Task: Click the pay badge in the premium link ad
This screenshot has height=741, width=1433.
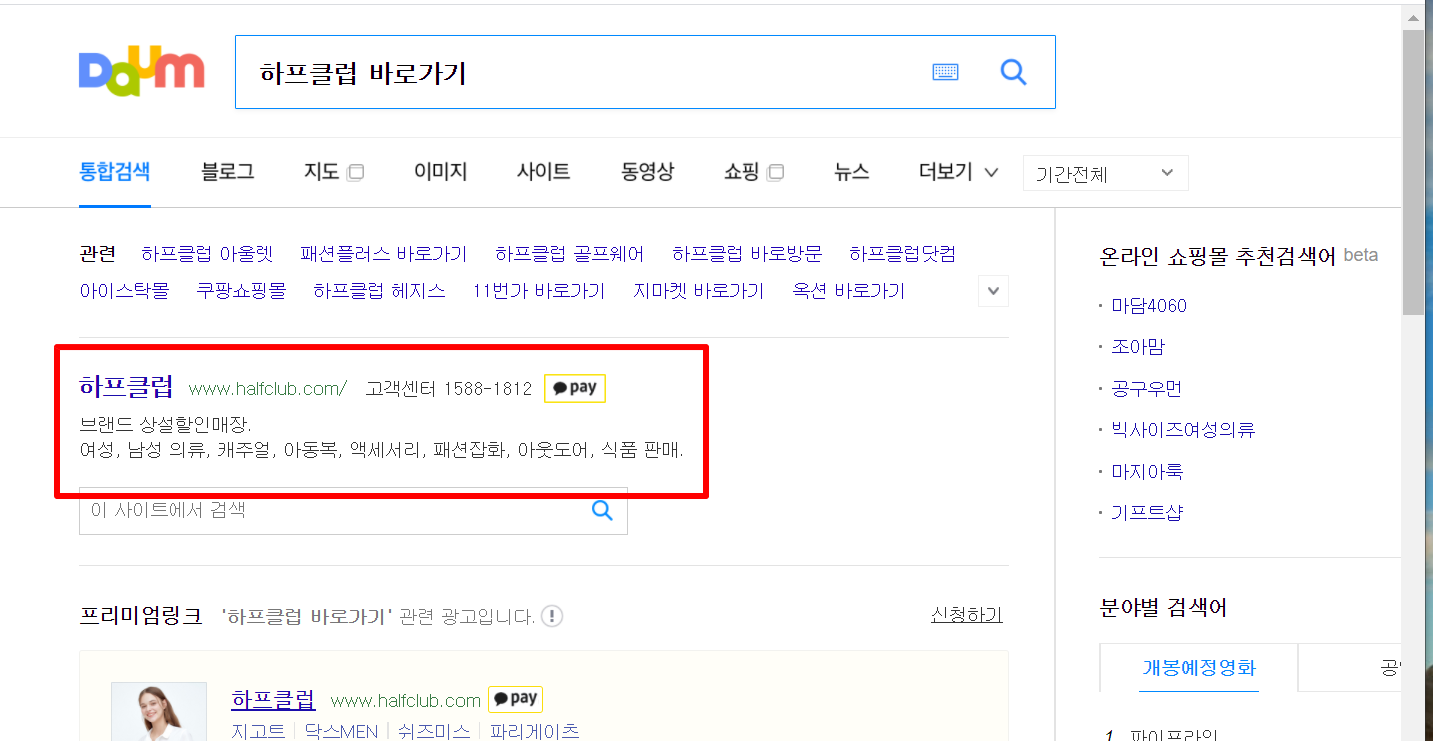Action: [515, 699]
